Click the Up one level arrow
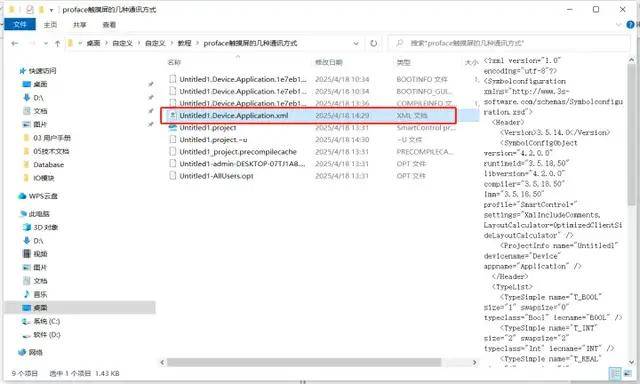Screen dimensions: 640x384 tap(57, 43)
